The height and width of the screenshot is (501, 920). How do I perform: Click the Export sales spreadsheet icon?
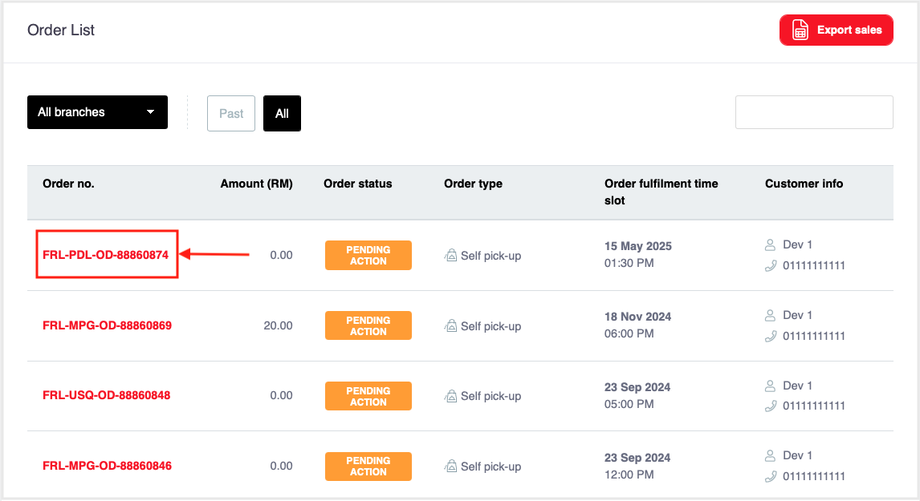[x=800, y=30]
